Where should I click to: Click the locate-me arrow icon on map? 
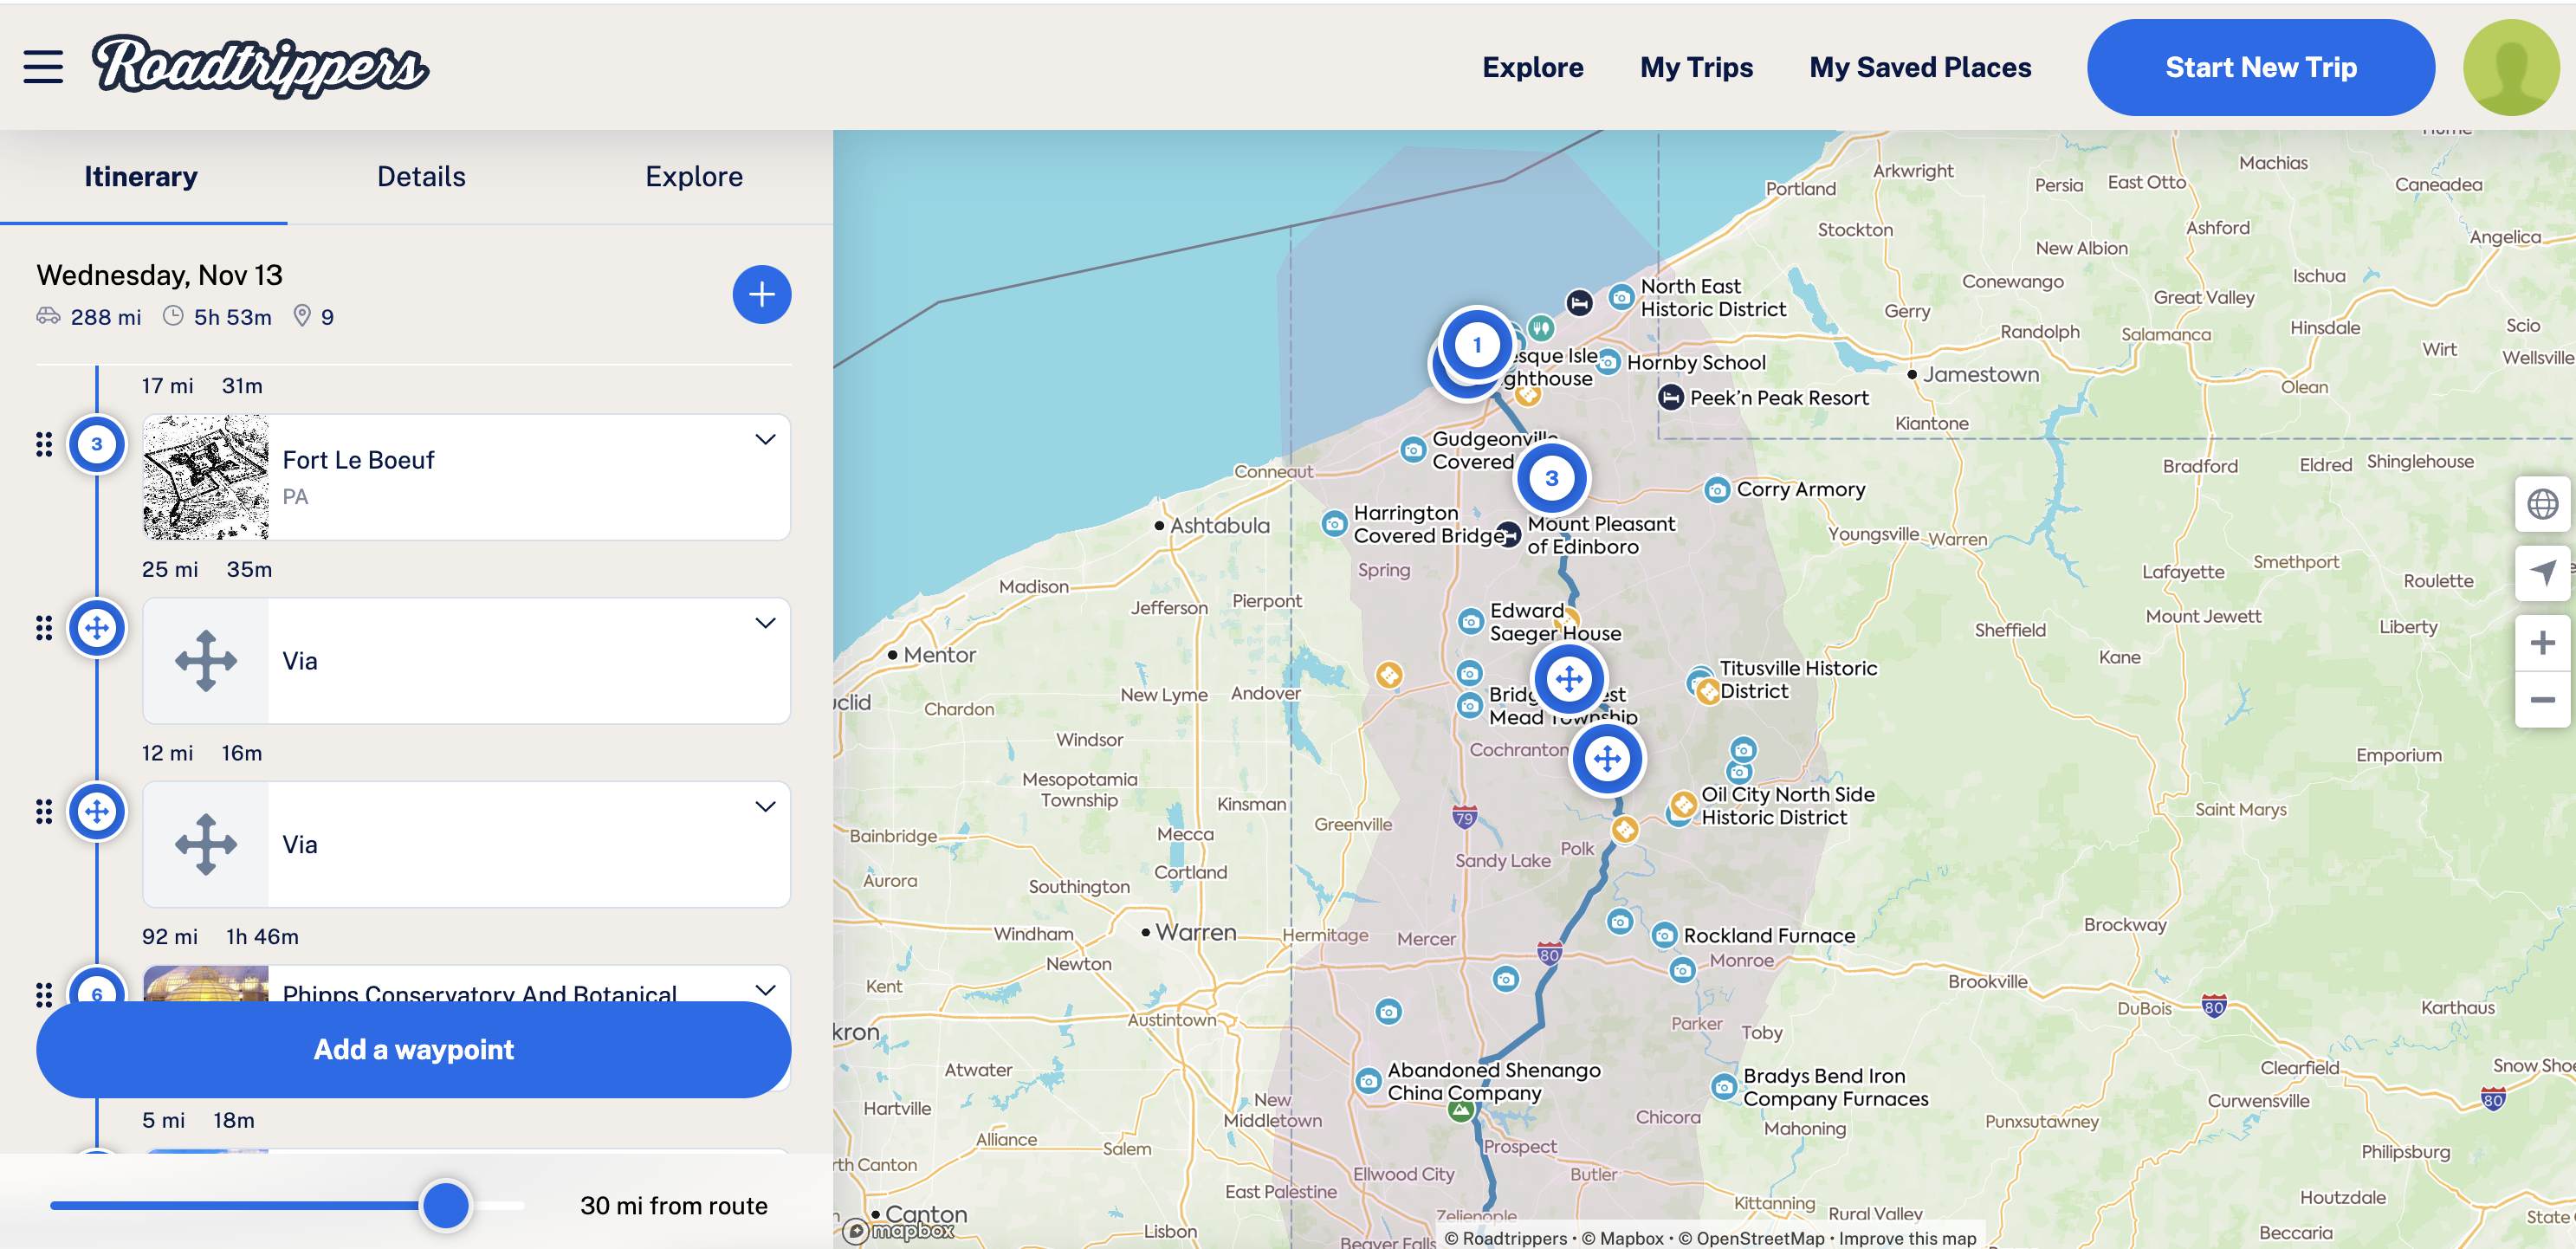click(2543, 574)
